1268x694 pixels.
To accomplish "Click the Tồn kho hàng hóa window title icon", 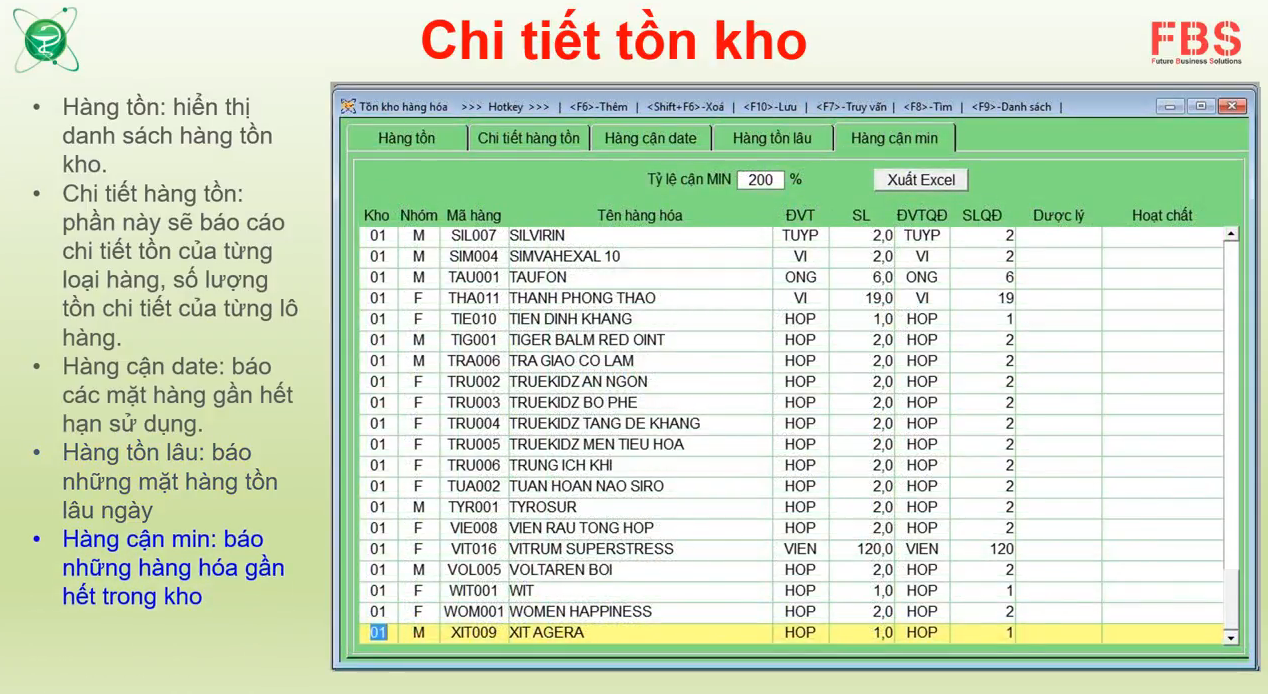I will coord(348,106).
